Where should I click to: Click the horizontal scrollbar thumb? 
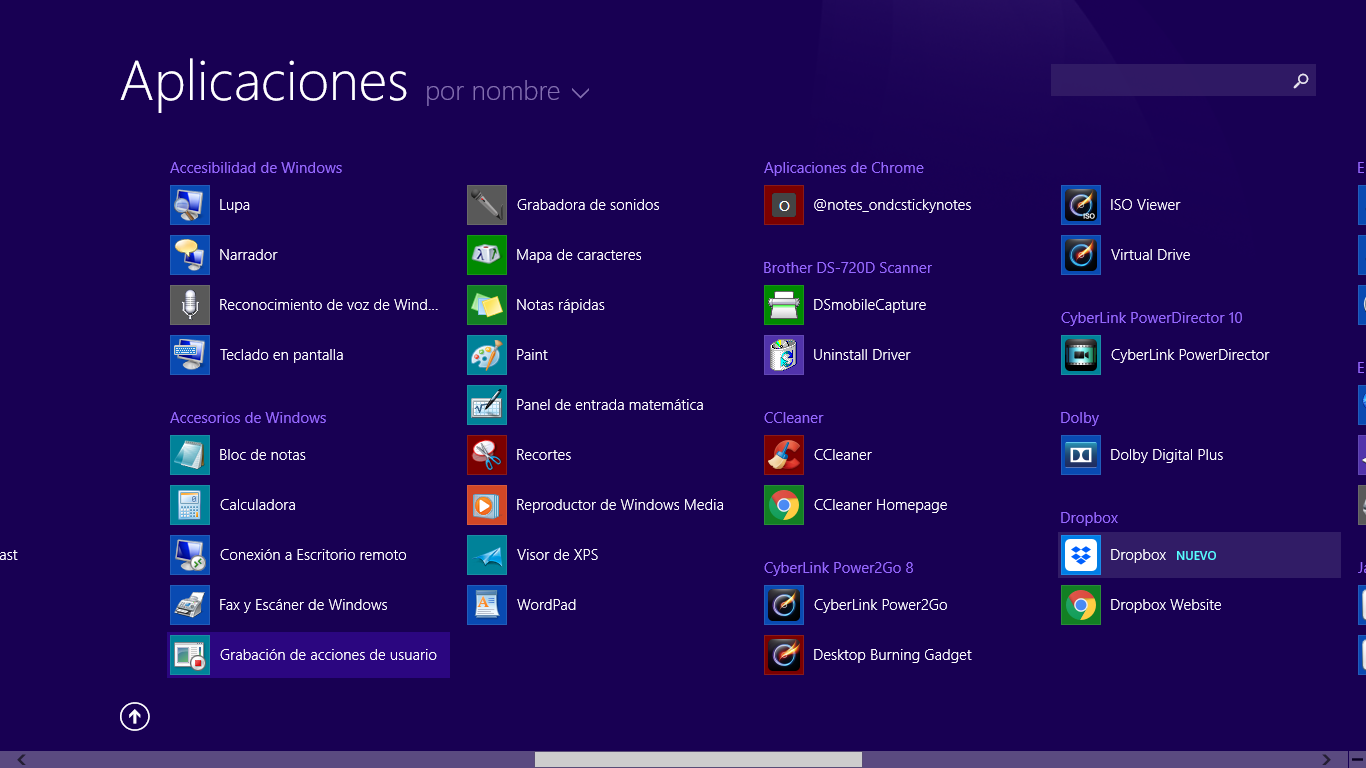tap(698, 760)
